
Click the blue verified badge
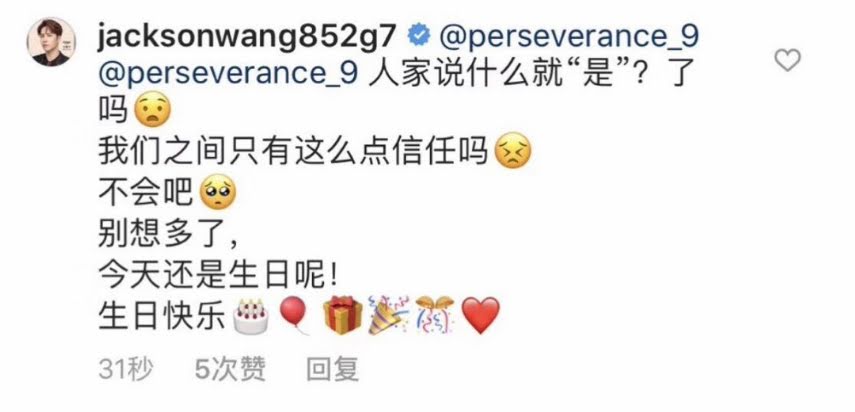pyautogui.click(x=419, y=37)
